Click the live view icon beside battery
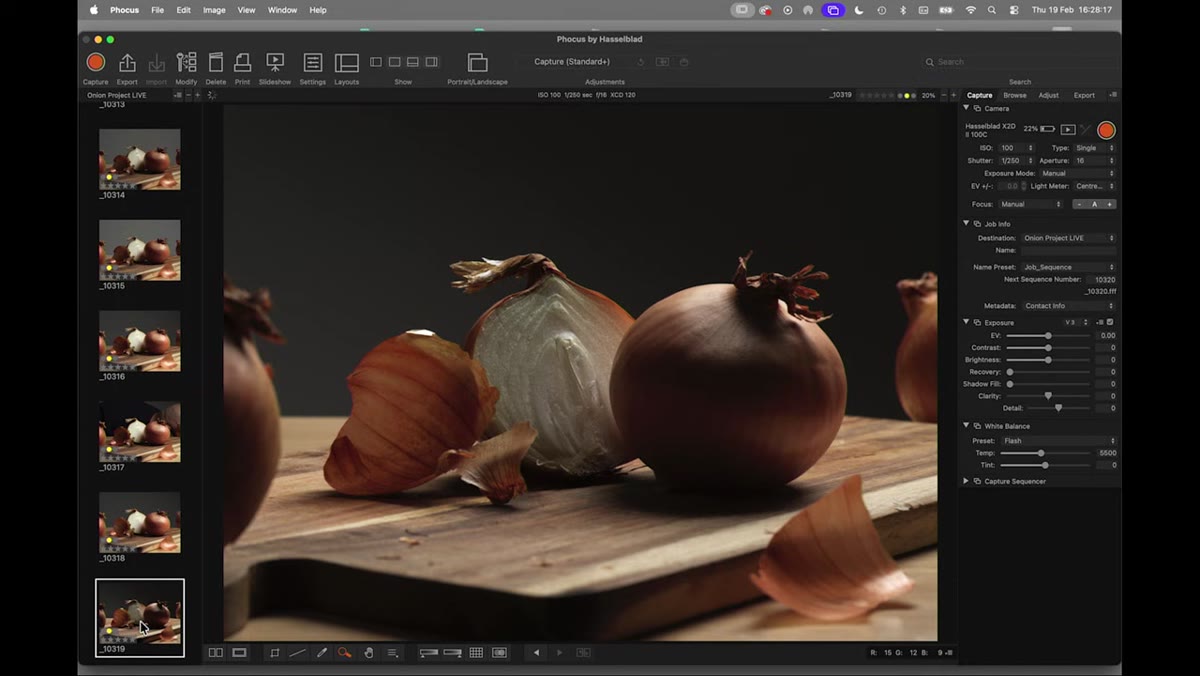This screenshot has width=1200, height=676. coord(1068,130)
